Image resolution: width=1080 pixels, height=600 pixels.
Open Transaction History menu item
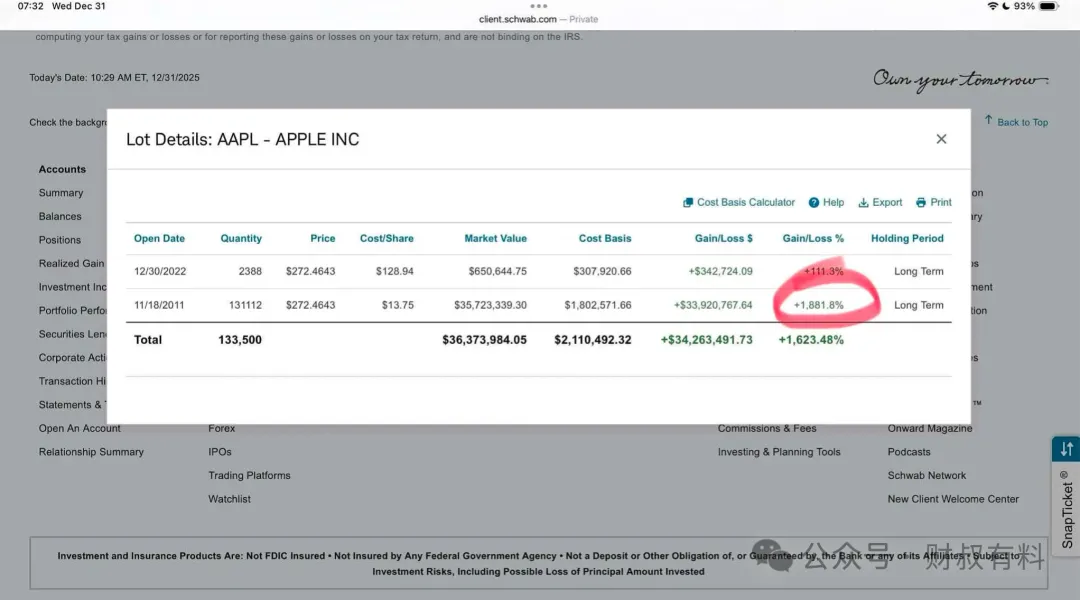[72, 381]
